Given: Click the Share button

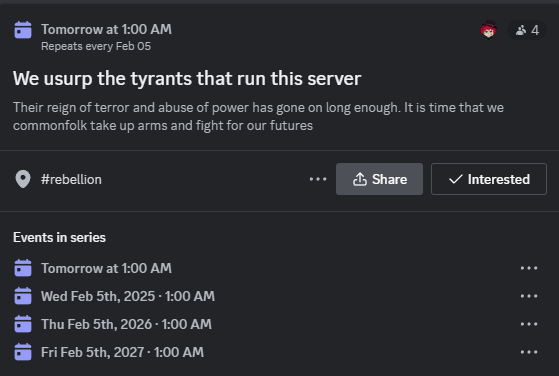Looking at the screenshot, I should pyautogui.click(x=379, y=179).
